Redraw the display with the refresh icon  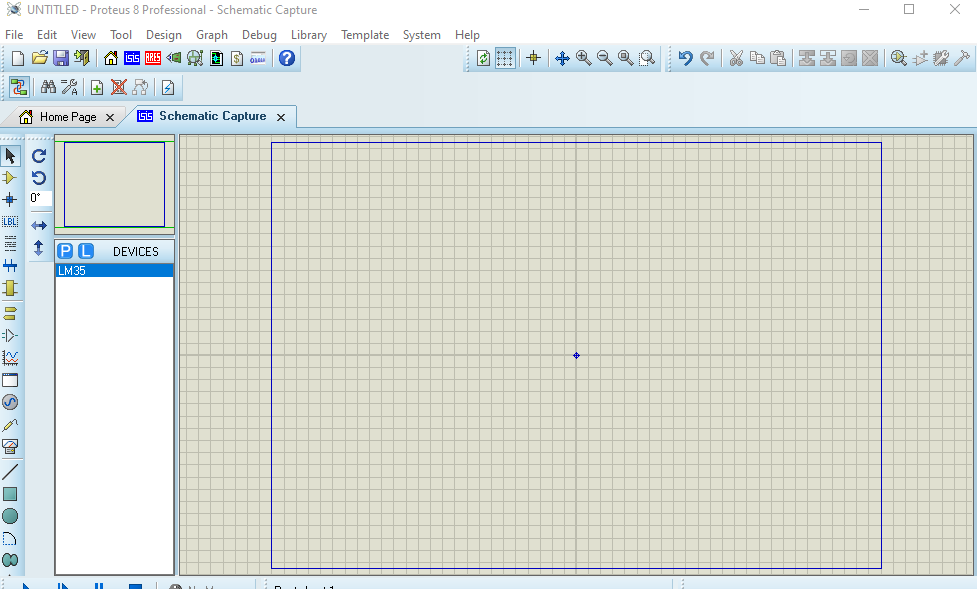pyautogui.click(x=483, y=59)
